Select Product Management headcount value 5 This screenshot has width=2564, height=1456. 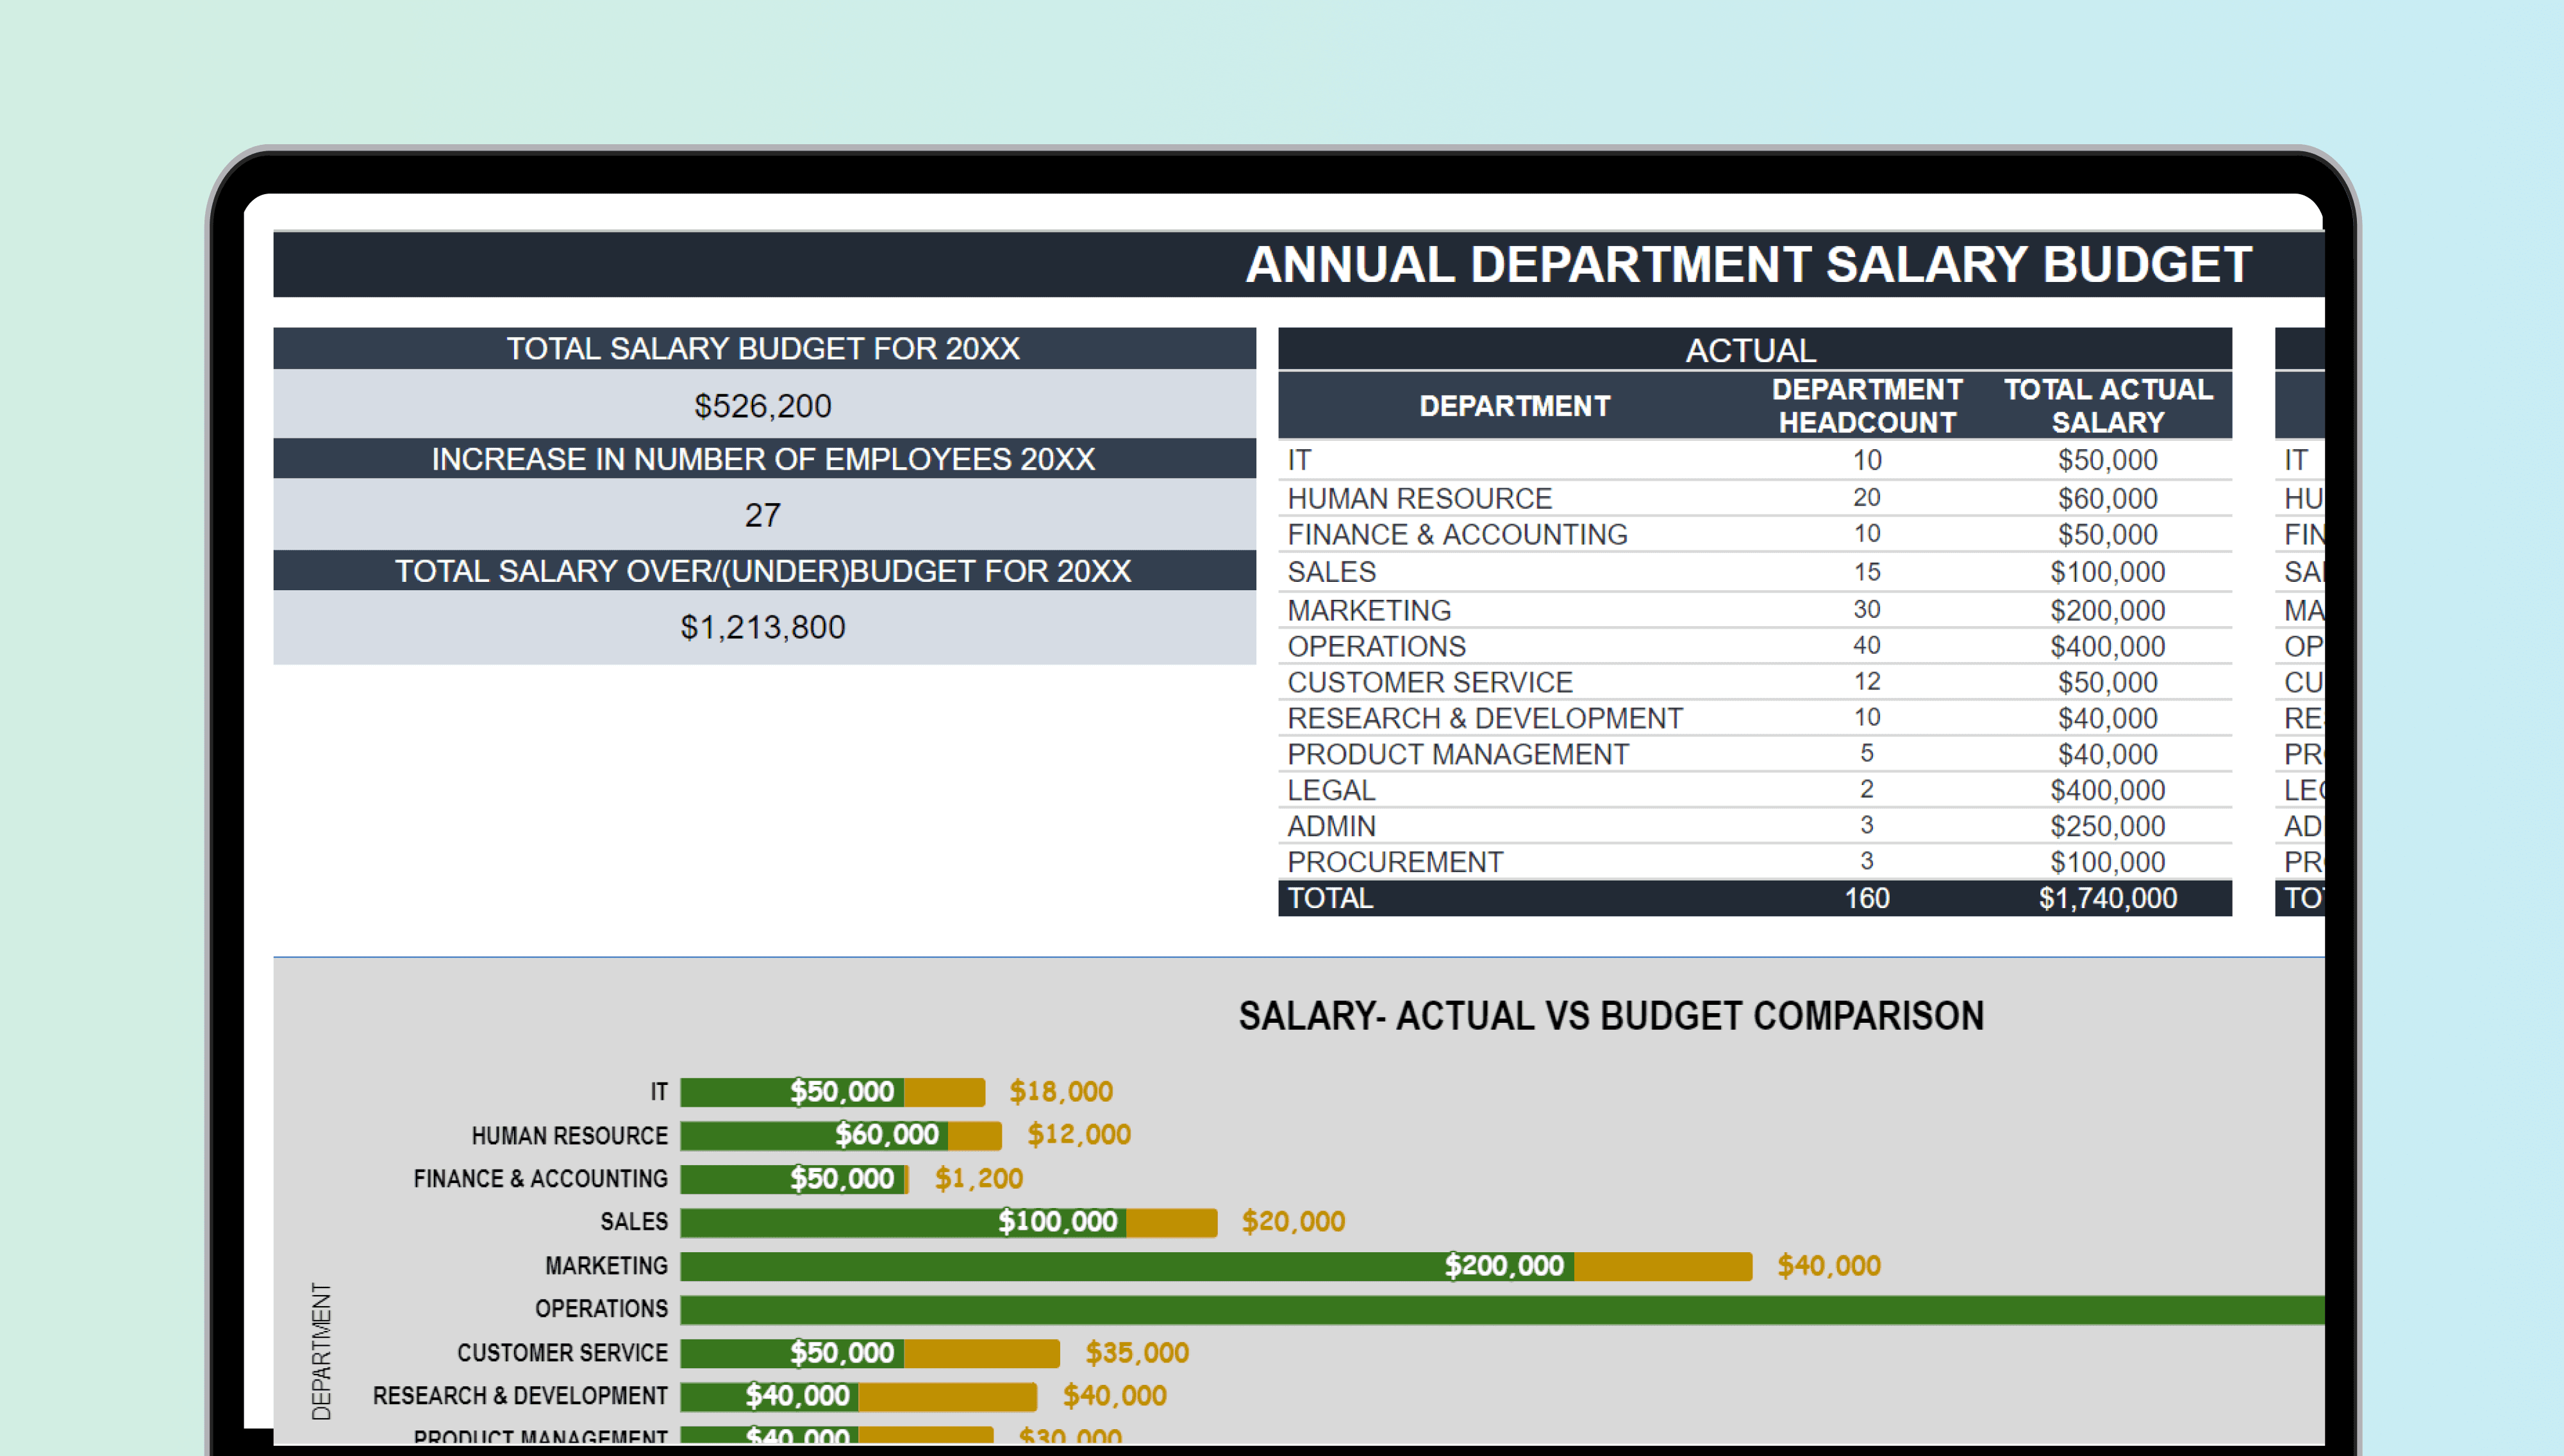point(1867,753)
